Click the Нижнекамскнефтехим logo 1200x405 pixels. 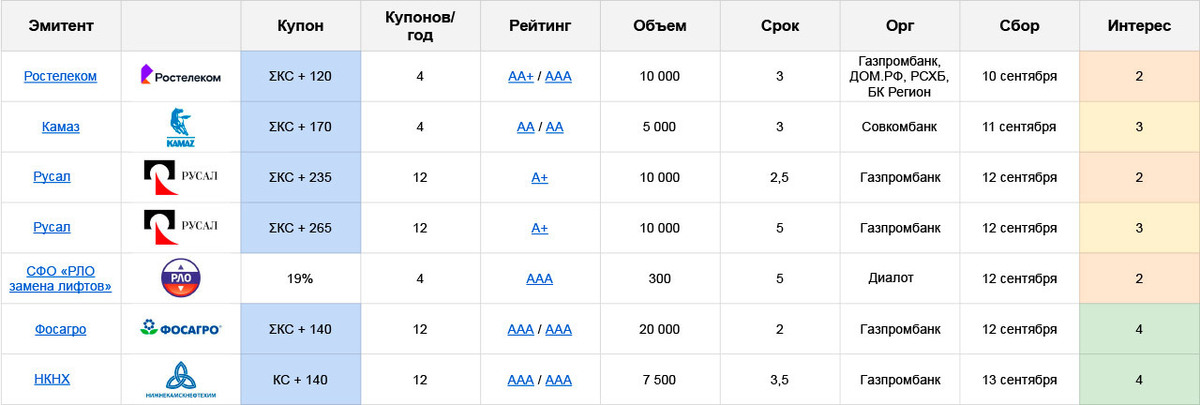tap(180, 380)
